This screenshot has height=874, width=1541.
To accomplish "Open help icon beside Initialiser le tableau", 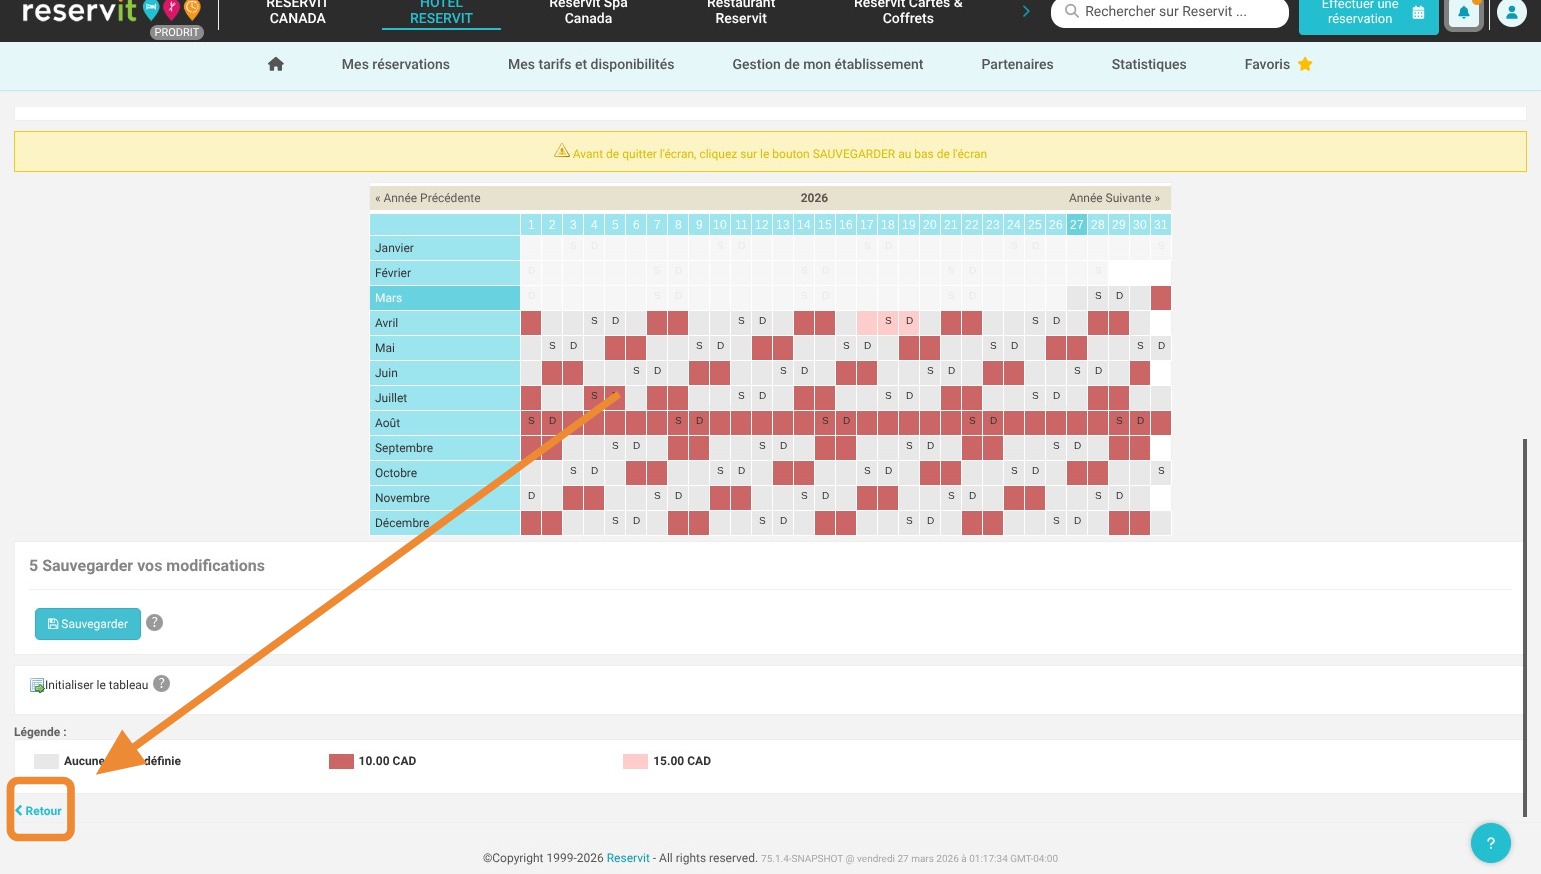I will [161, 683].
